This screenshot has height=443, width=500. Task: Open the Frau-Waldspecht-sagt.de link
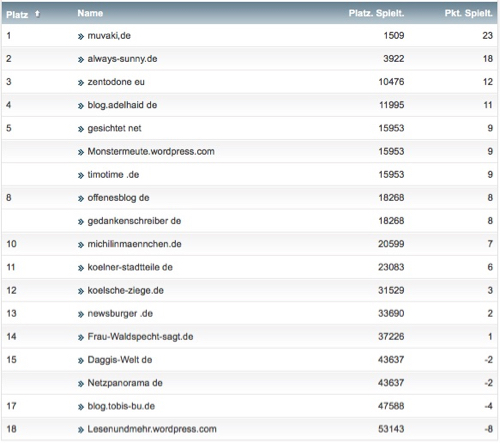[140, 337]
